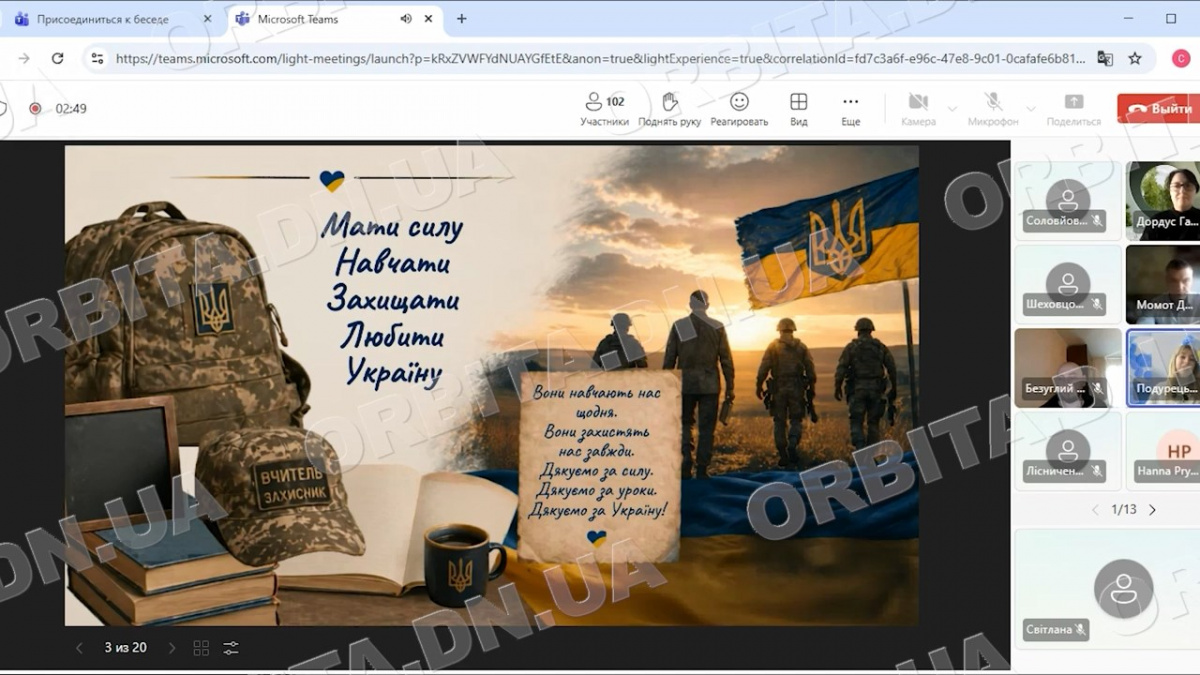Select the Безуглий participant video tile

(x=1067, y=367)
